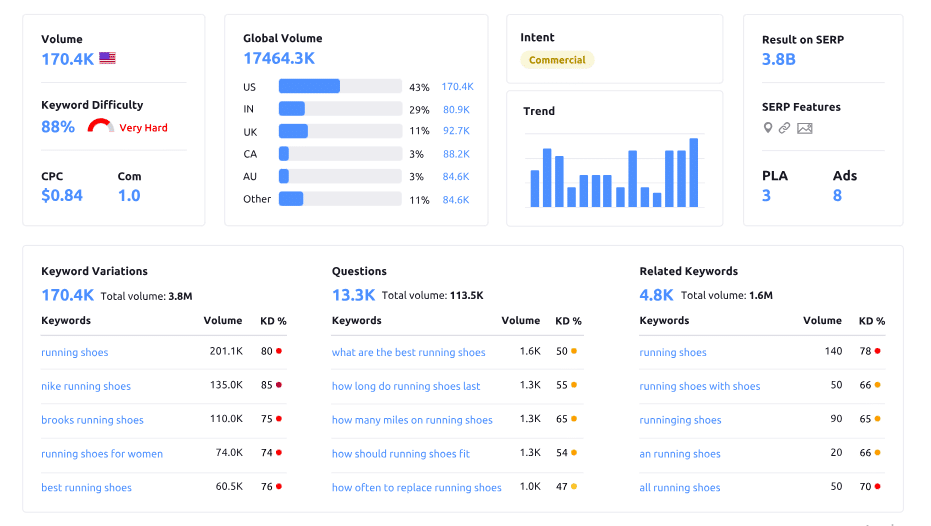Click the KD % column header in Questions

point(568,321)
